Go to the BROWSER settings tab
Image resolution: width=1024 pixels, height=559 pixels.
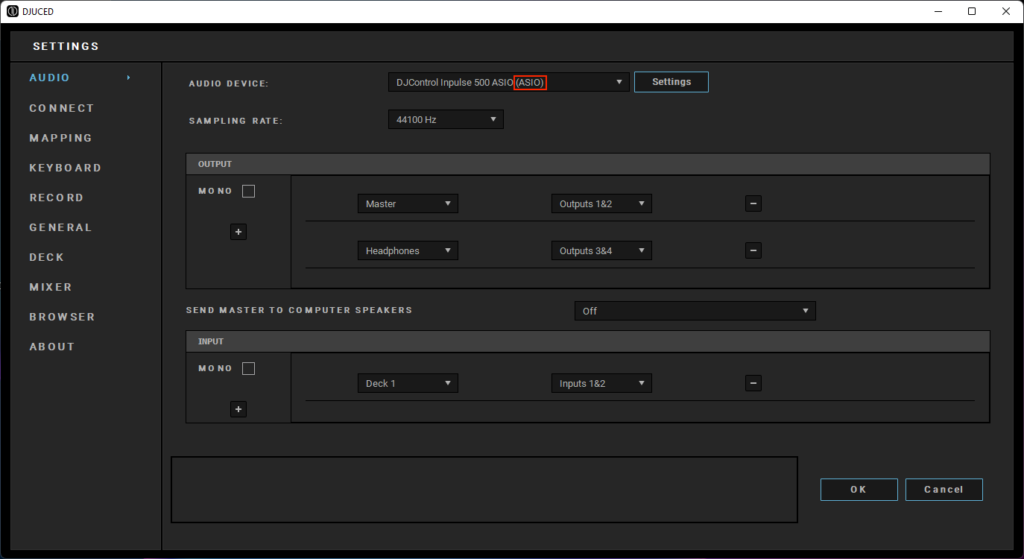(62, 317)
